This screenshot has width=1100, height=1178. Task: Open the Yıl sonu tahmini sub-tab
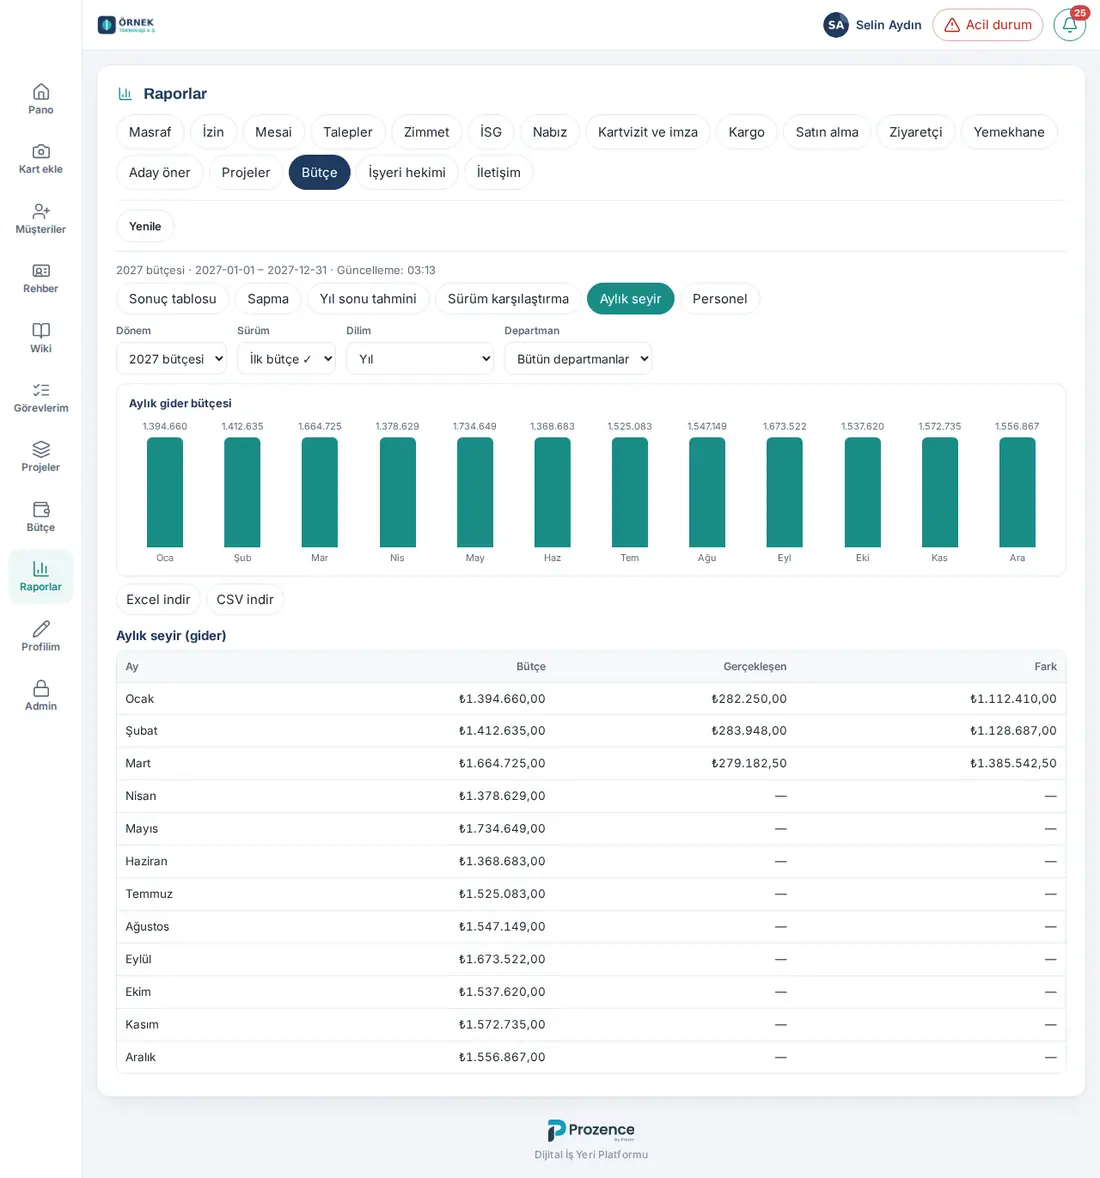click(x=368, y=299)
